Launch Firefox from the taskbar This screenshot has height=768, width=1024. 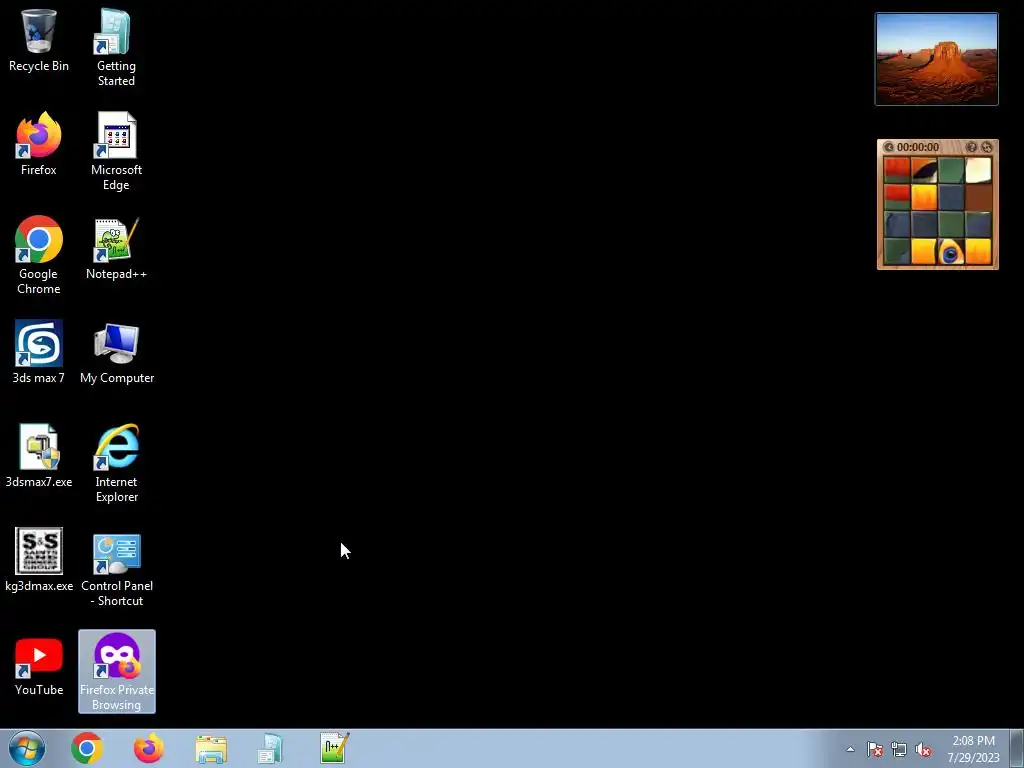[x=149, y=748]
